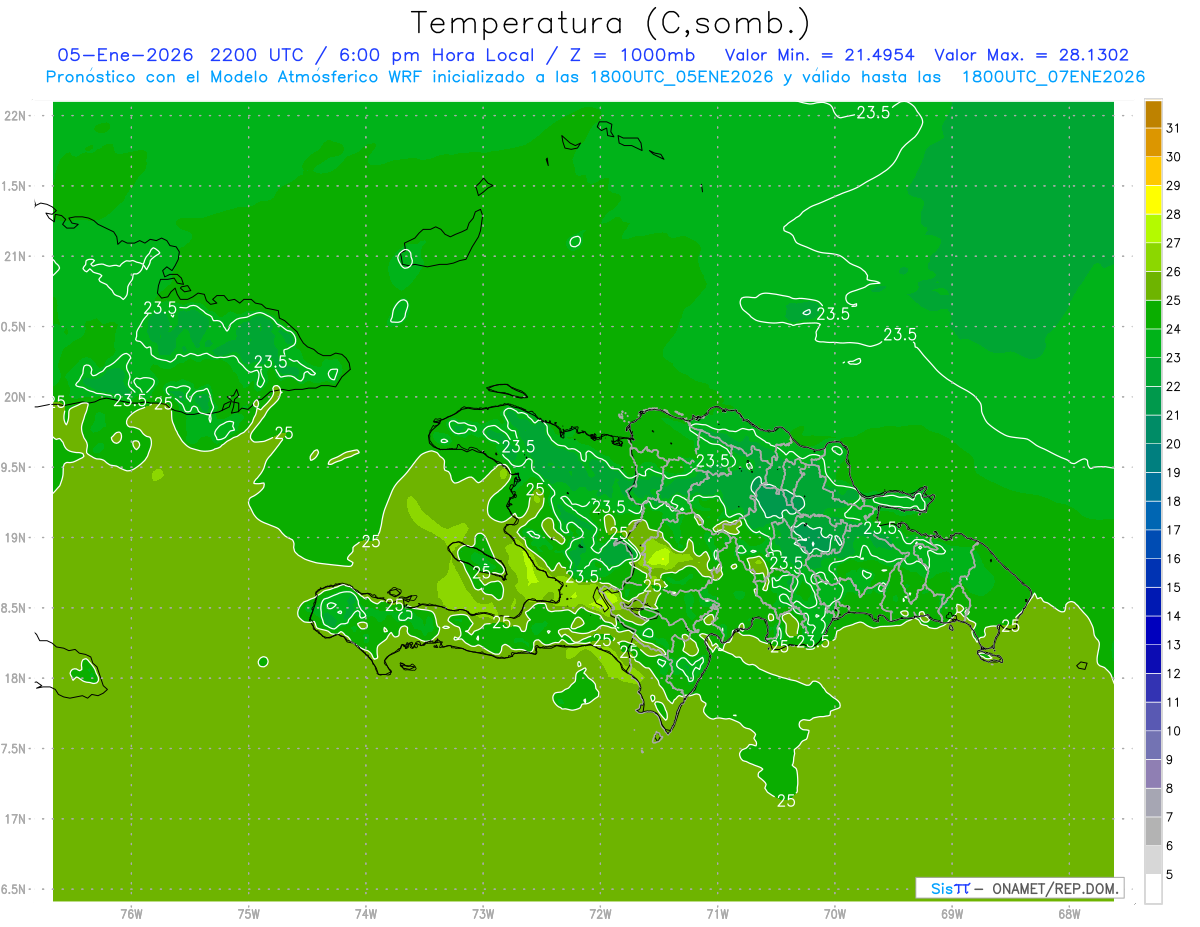1200x927 pixels.
Task: Click the "73W" longitude axis label
Action: click(x=483, y=914)
